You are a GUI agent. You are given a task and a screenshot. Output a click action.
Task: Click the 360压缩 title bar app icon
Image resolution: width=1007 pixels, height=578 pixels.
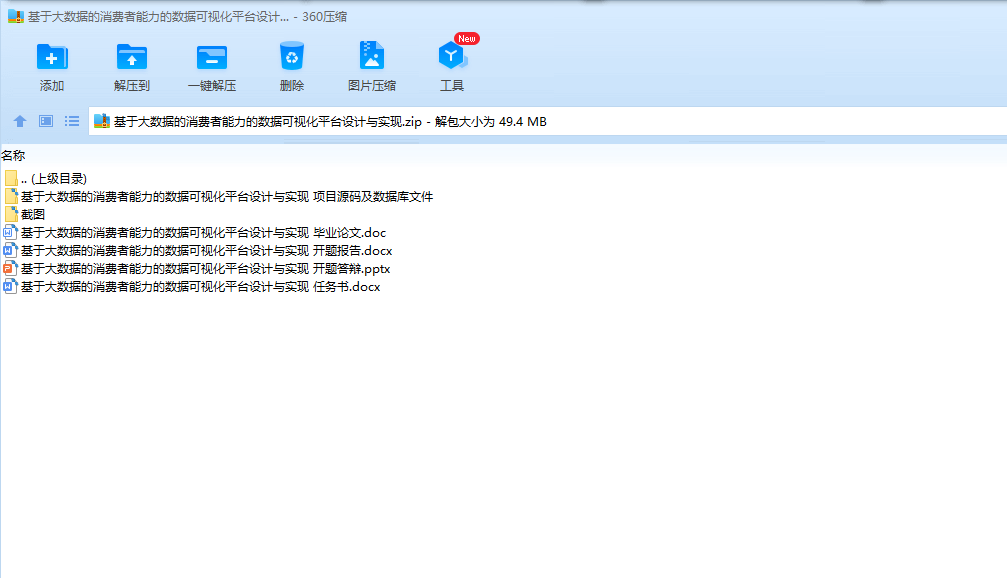click(15, 16)
